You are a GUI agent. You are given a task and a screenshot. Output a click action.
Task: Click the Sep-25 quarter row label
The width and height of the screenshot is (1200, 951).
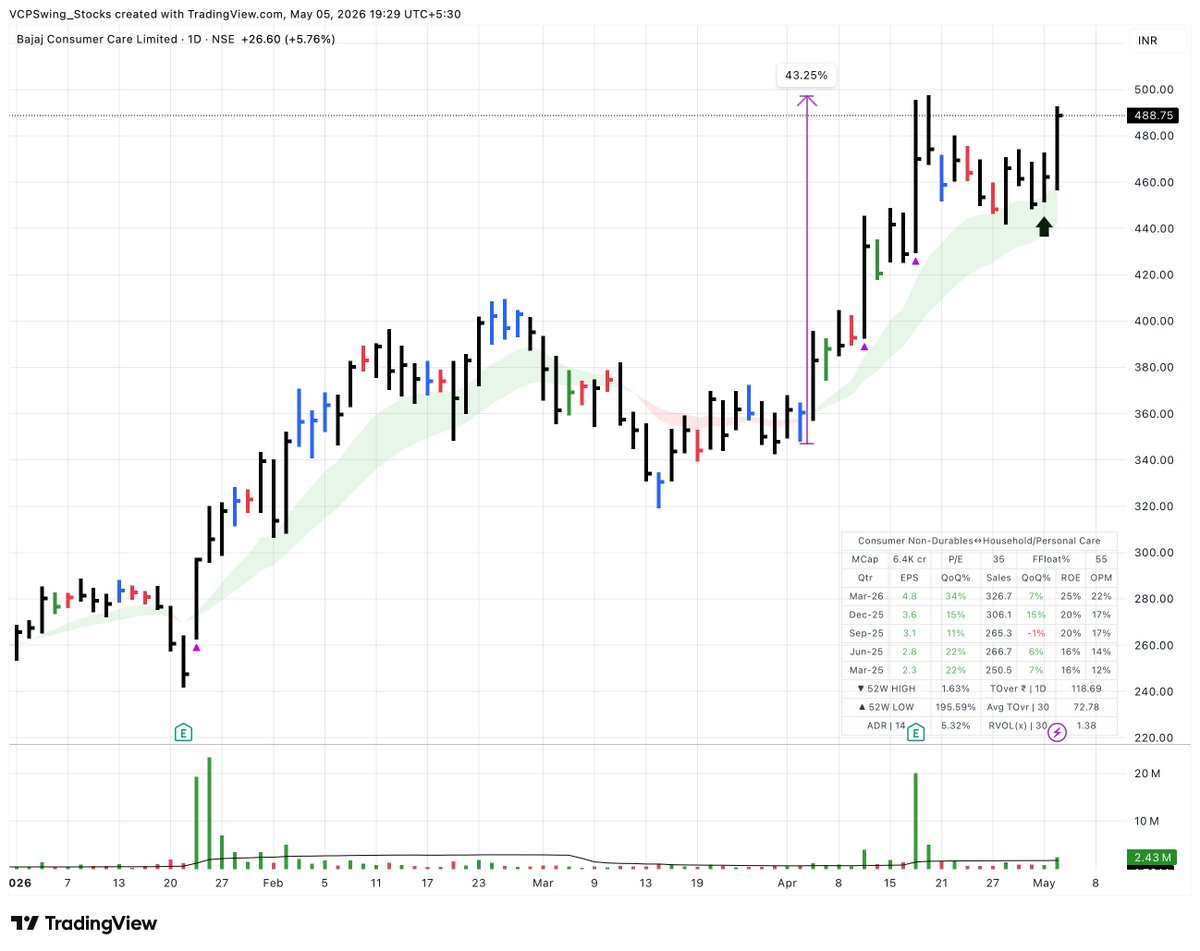click(864, 633)
